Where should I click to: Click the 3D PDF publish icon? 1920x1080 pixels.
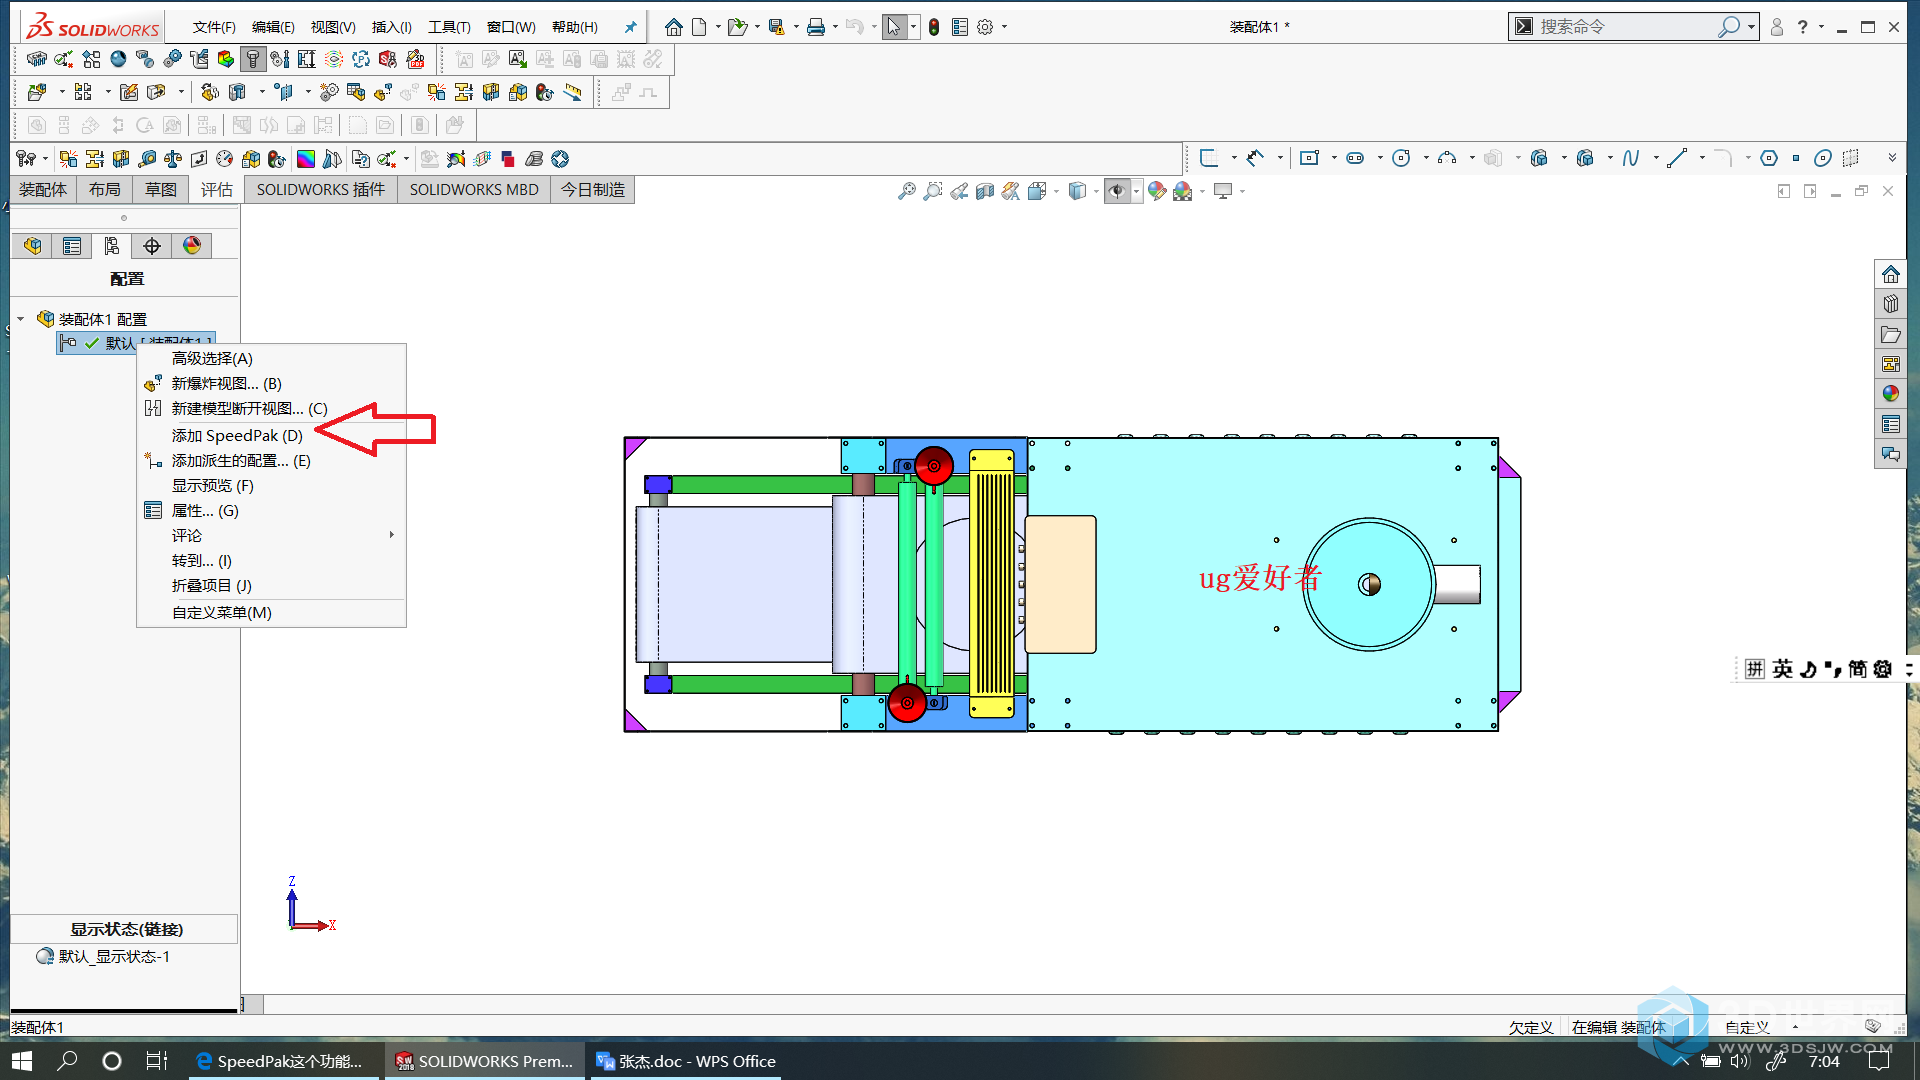click(x=416, y=59)
